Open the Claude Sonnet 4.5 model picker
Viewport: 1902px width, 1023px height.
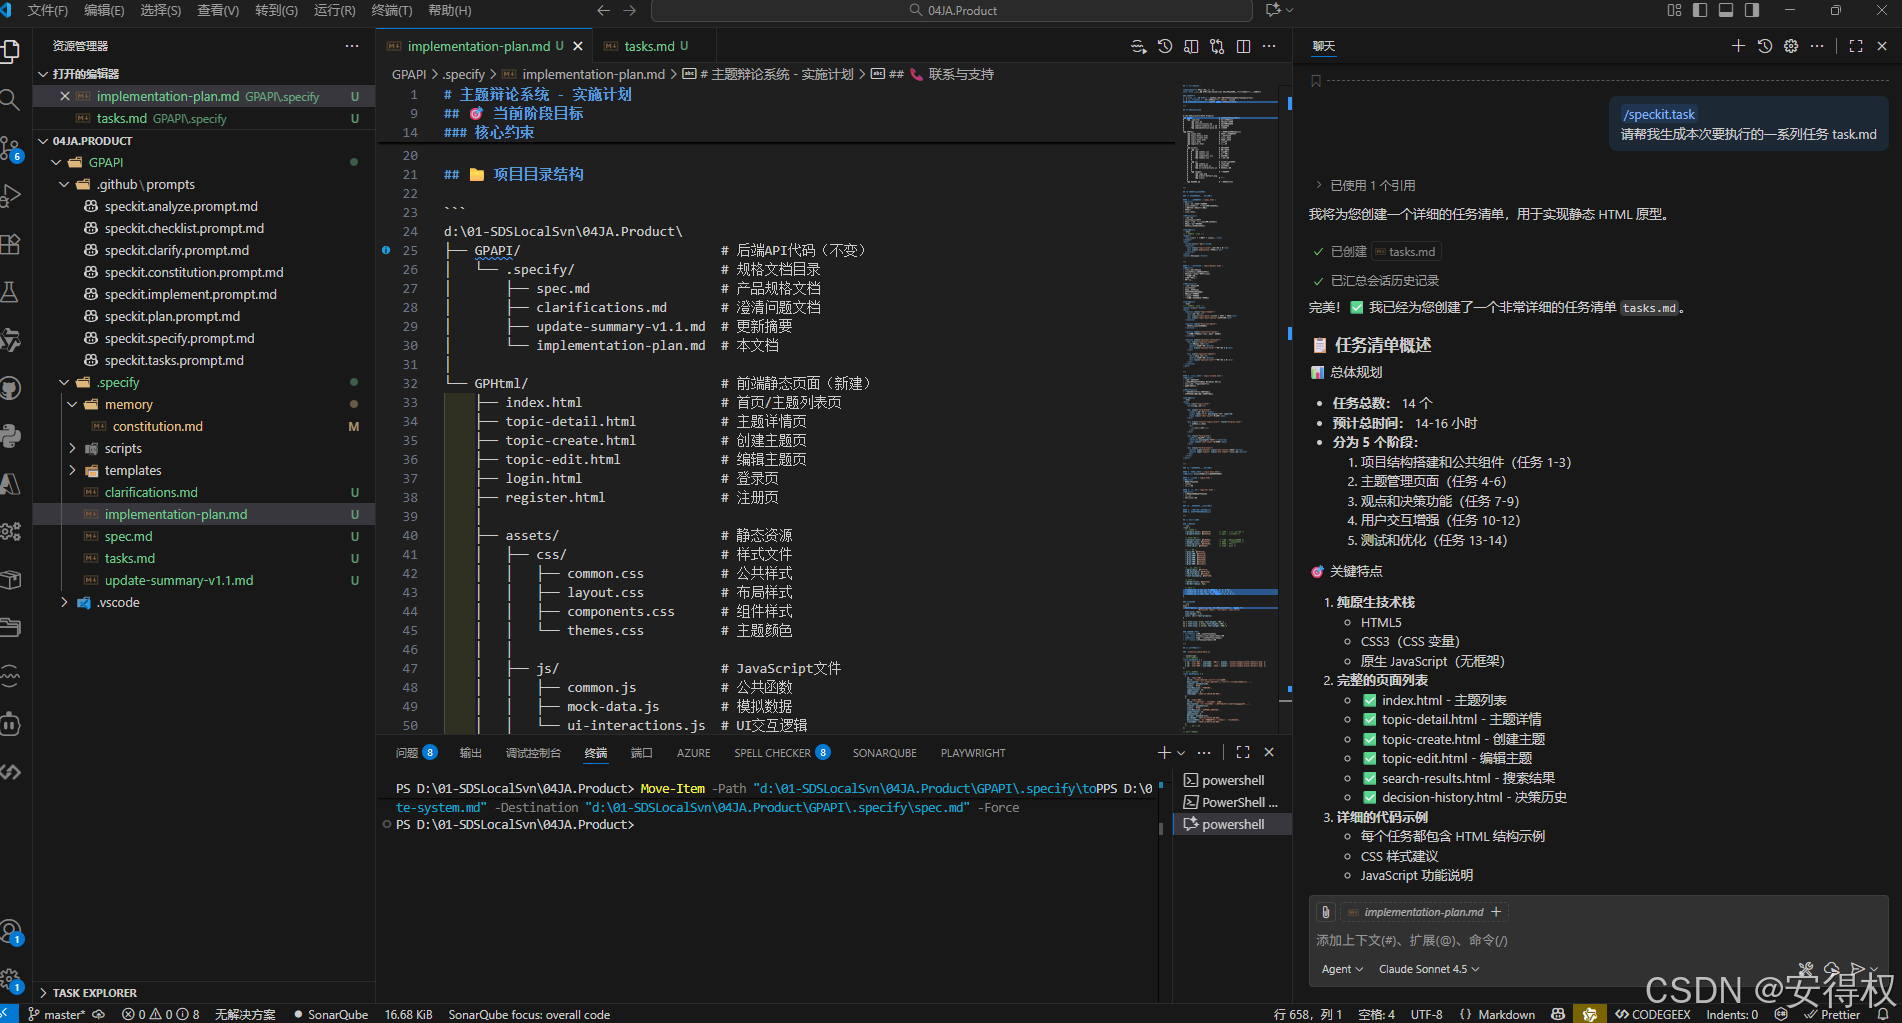pos(1429,969)
